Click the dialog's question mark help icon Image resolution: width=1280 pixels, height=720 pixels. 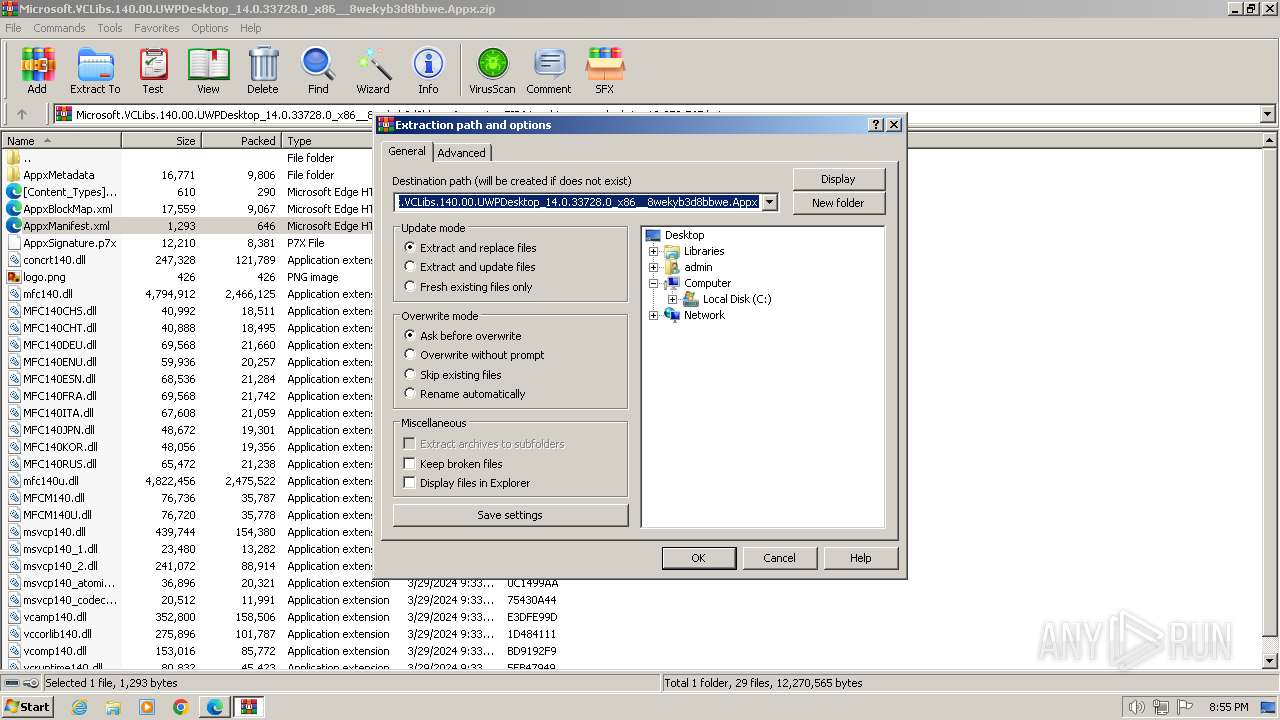[x=876, y=125]
